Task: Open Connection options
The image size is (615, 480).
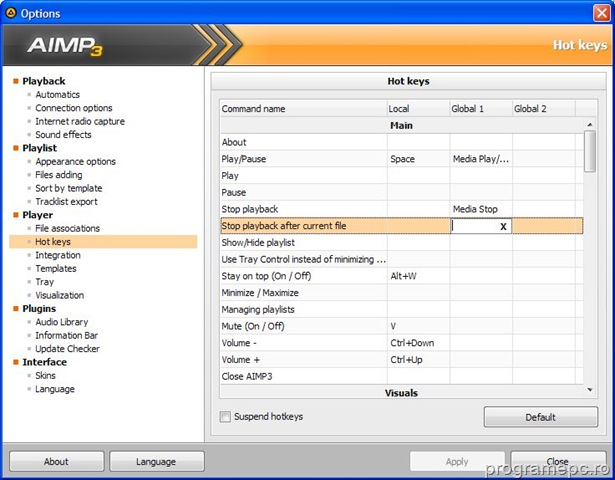Action: click(x=74, y=108)
